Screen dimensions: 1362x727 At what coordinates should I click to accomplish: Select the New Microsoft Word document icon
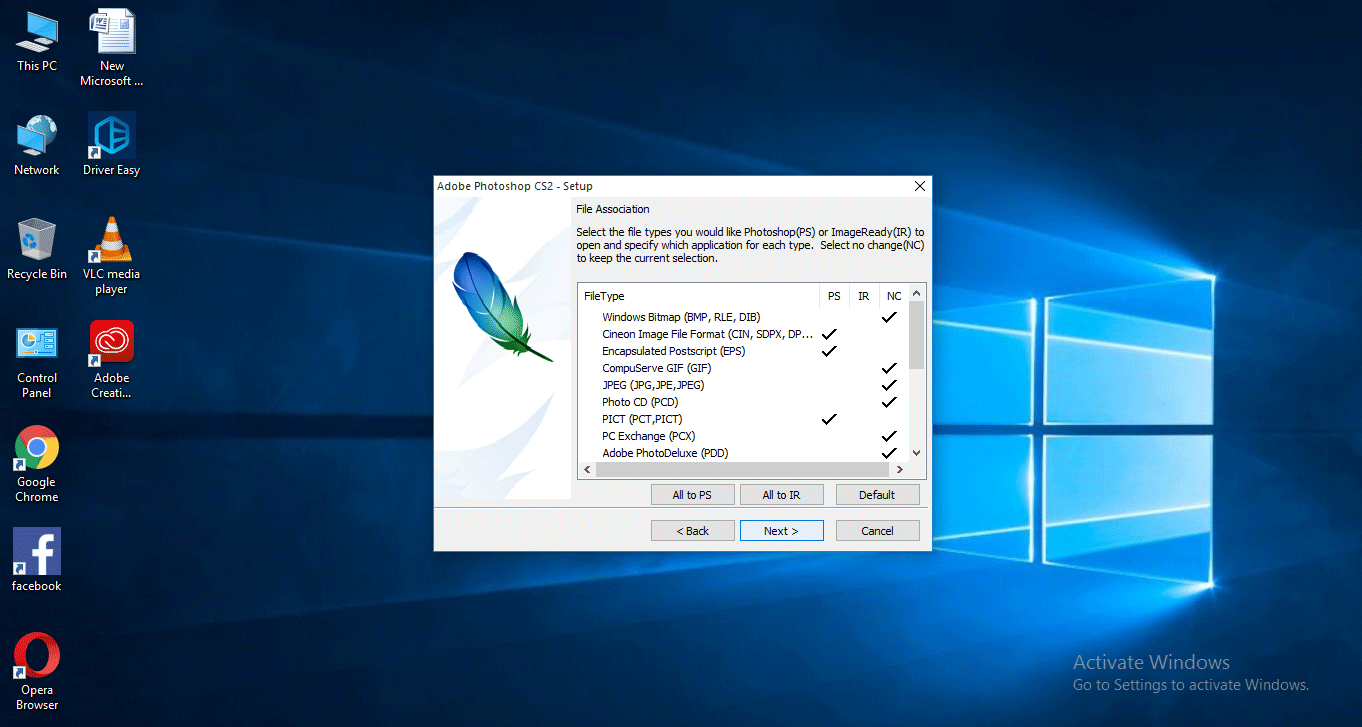coord(112,48)
